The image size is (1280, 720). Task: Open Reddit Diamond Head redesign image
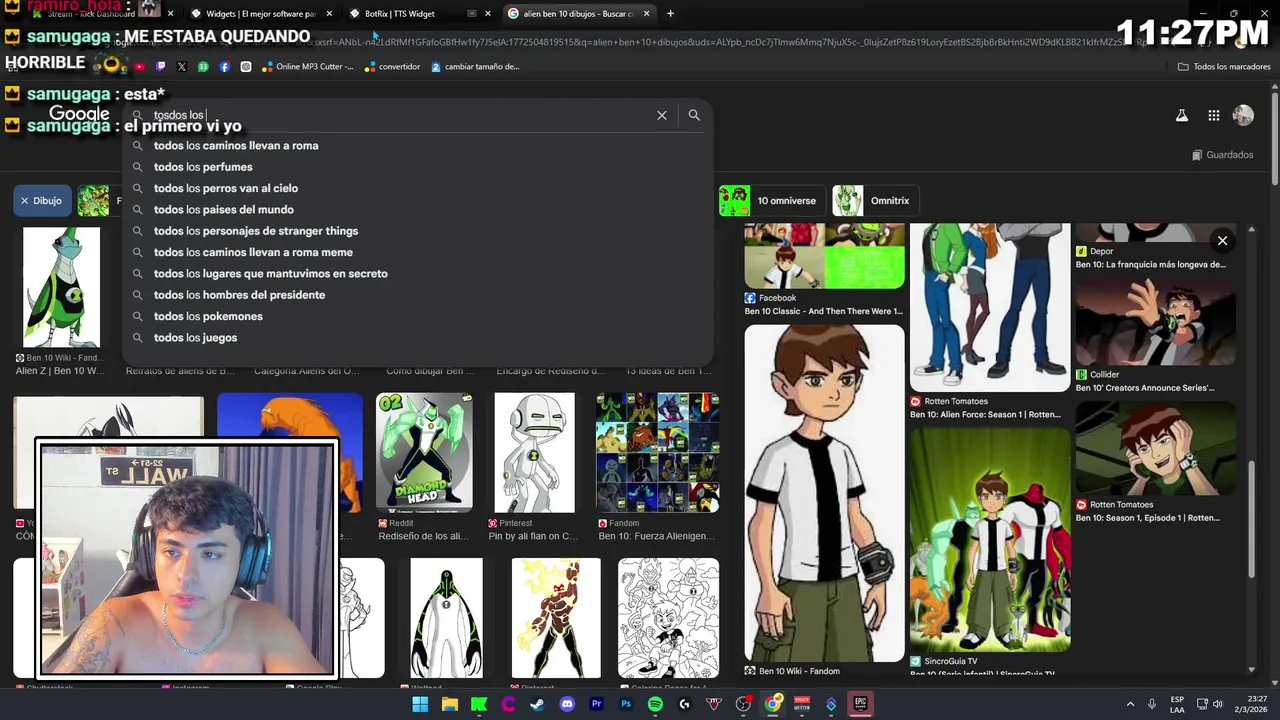(424, 452)
